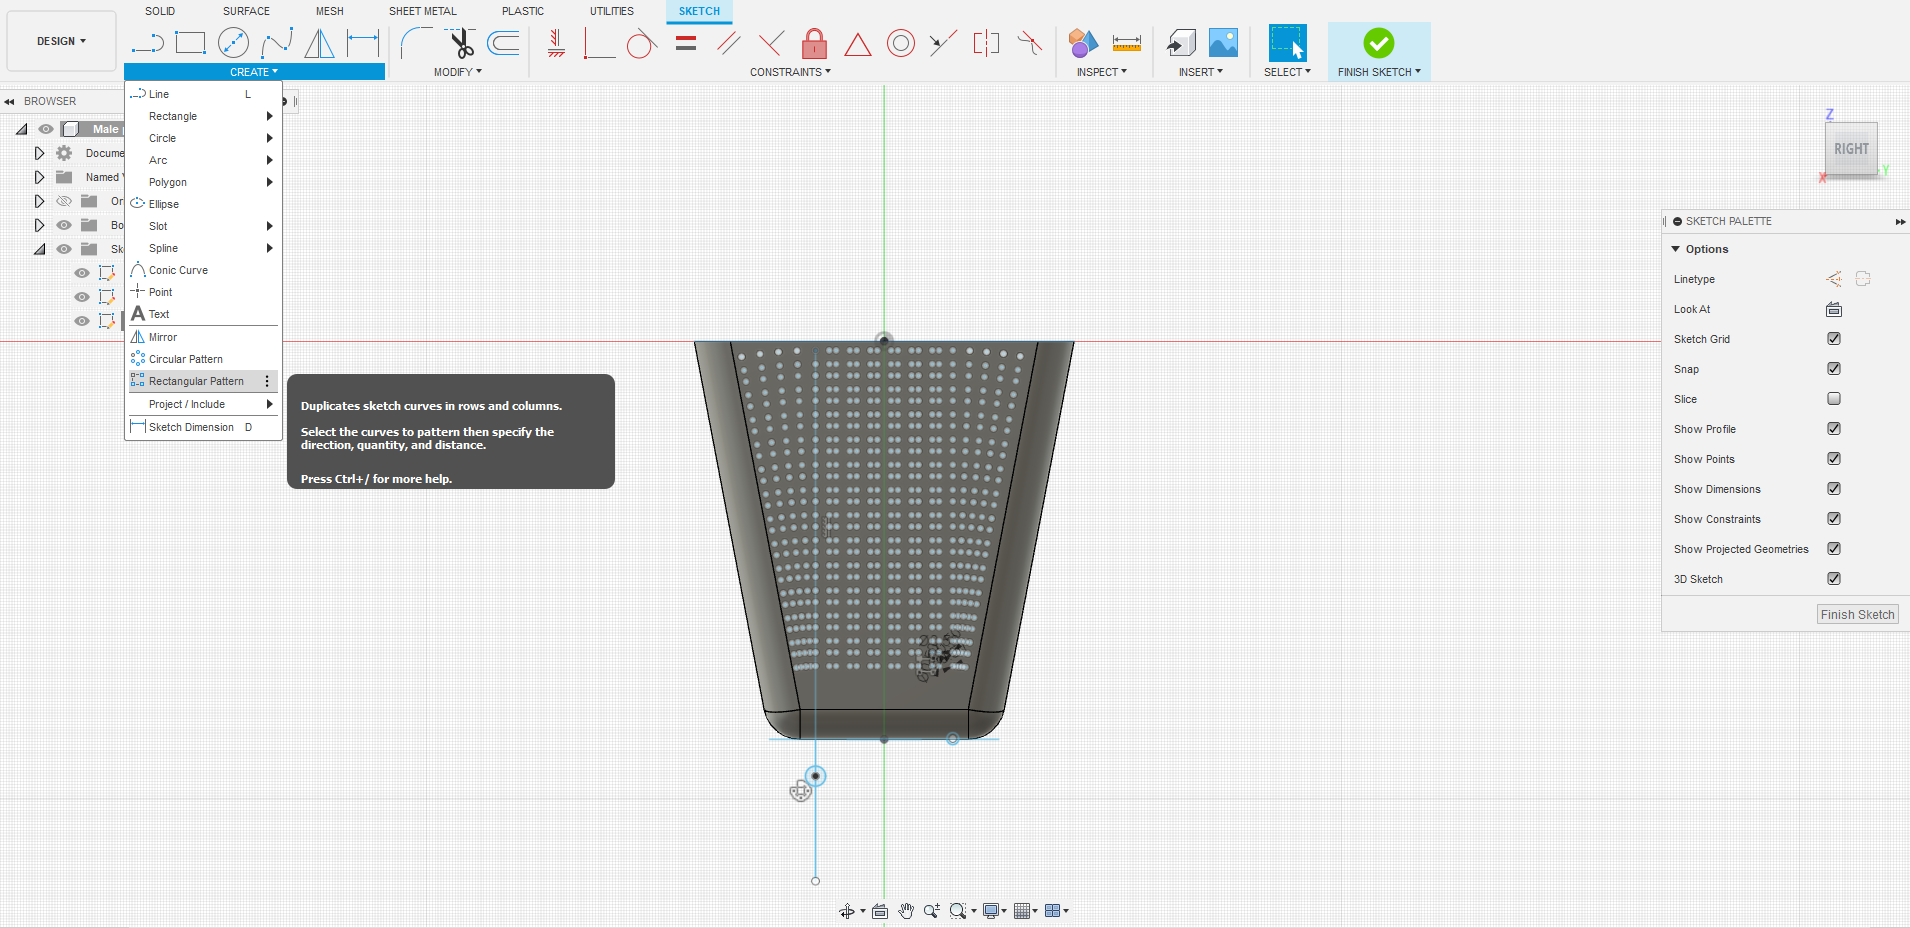Viewport: 1910px width, 928px height.
Task: Click the Look At icon in palette
Action: click(x=1833, y=309)
